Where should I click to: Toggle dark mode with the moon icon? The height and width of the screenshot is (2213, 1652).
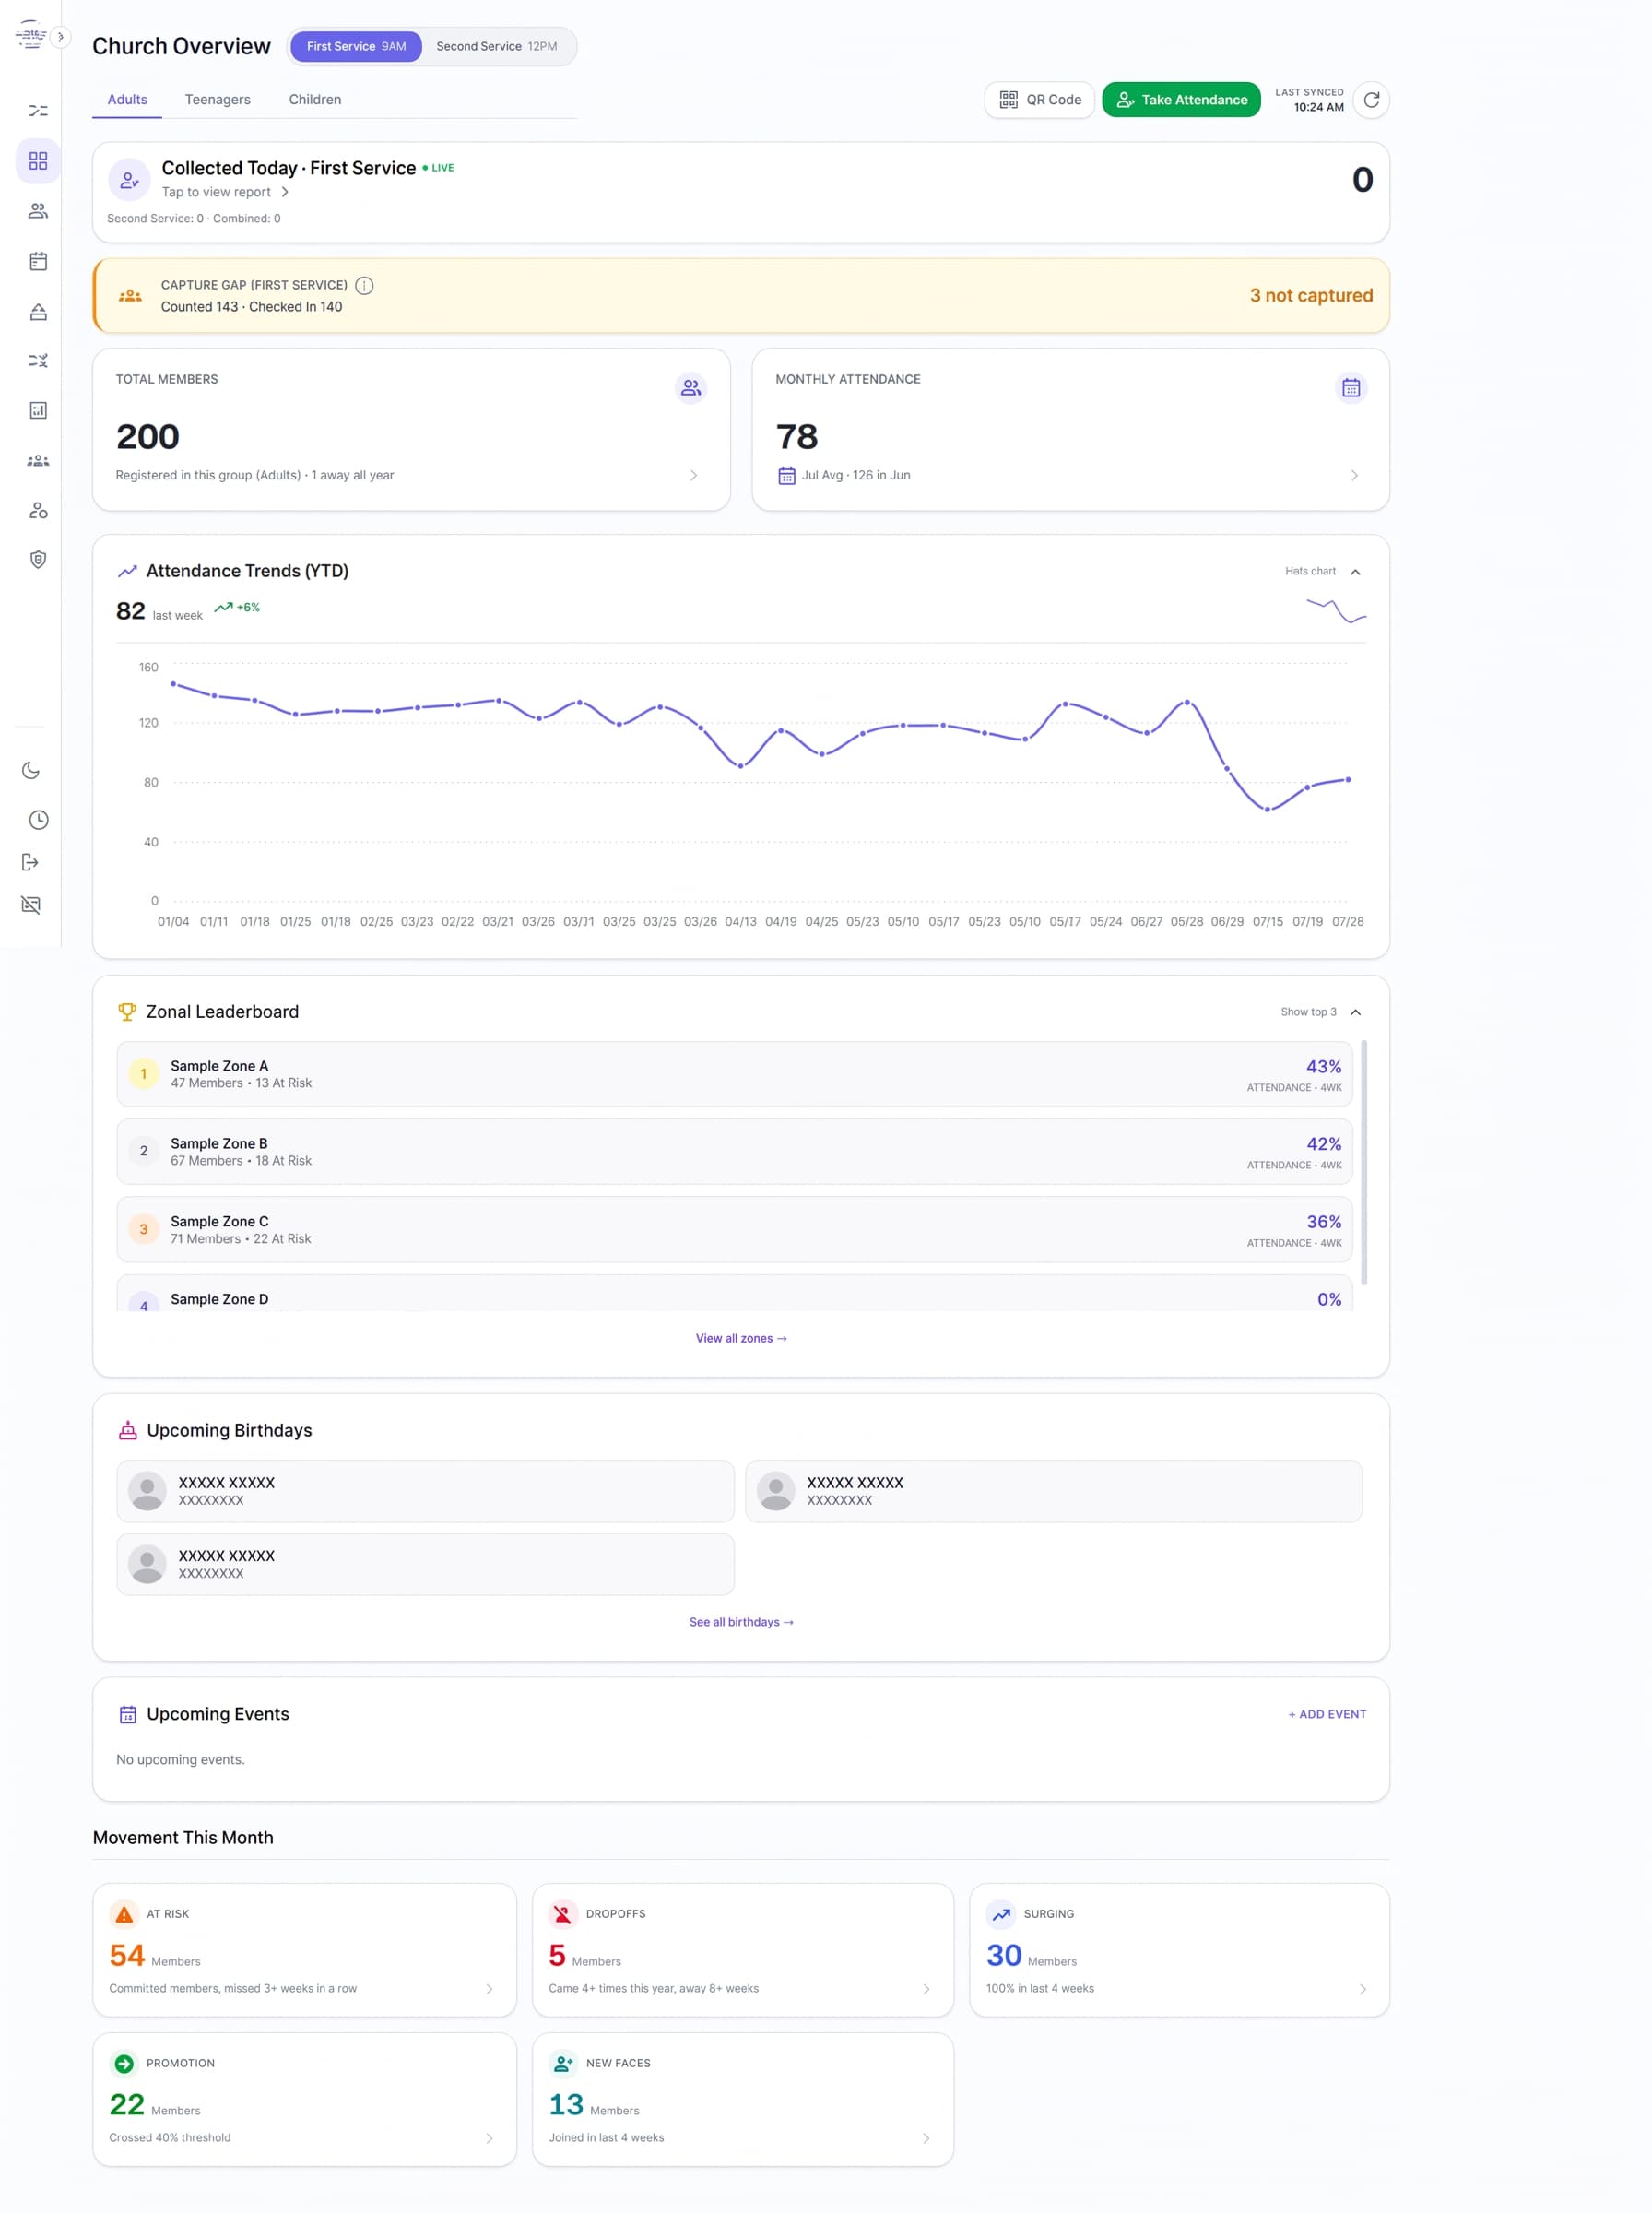31,770
